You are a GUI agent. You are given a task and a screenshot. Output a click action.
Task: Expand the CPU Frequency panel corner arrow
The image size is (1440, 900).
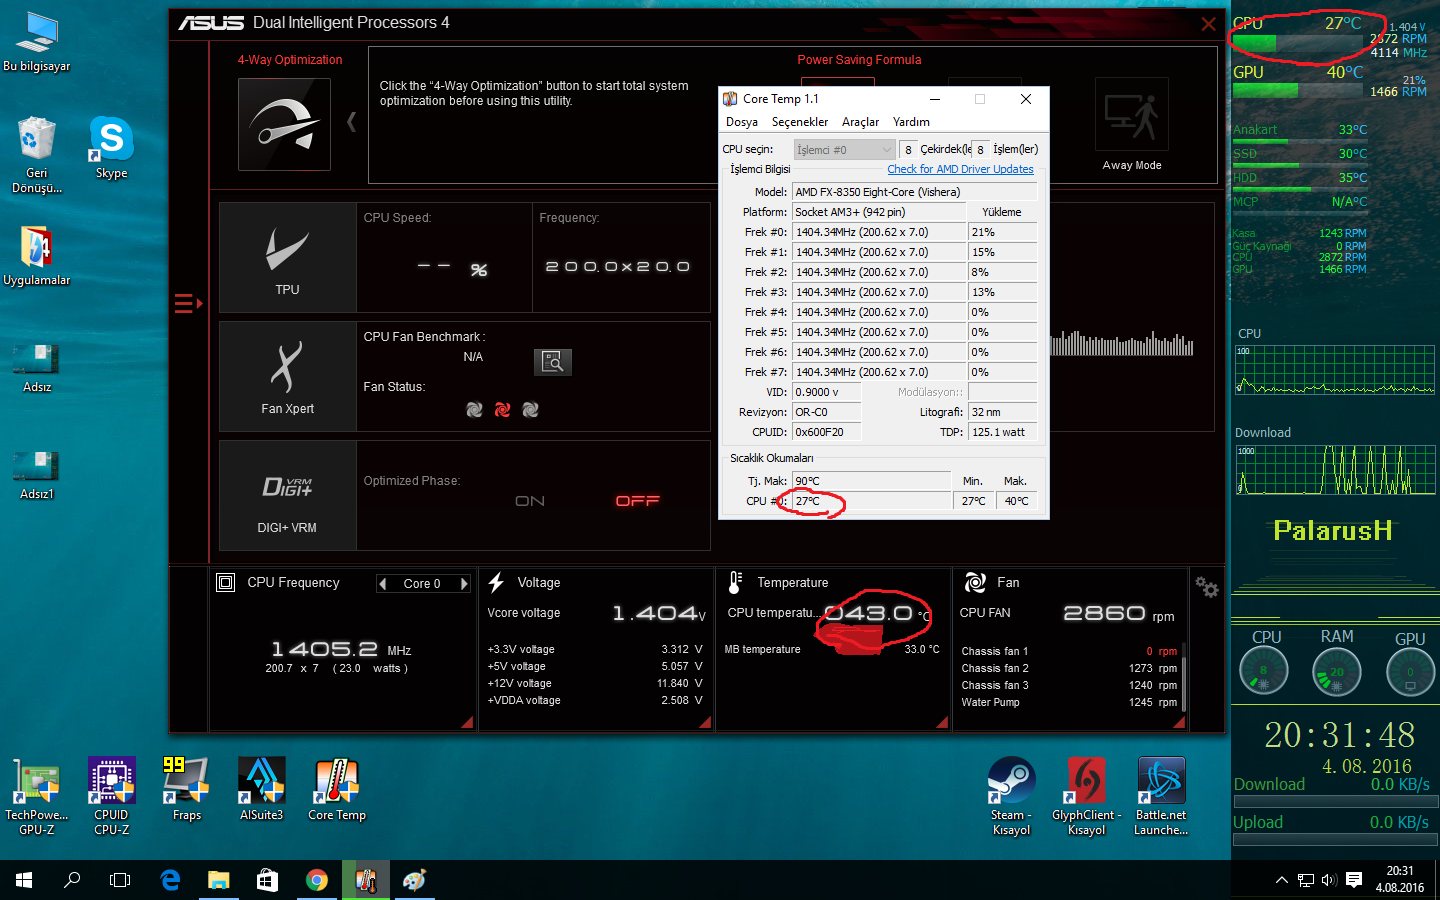click(x=467, y=721)
